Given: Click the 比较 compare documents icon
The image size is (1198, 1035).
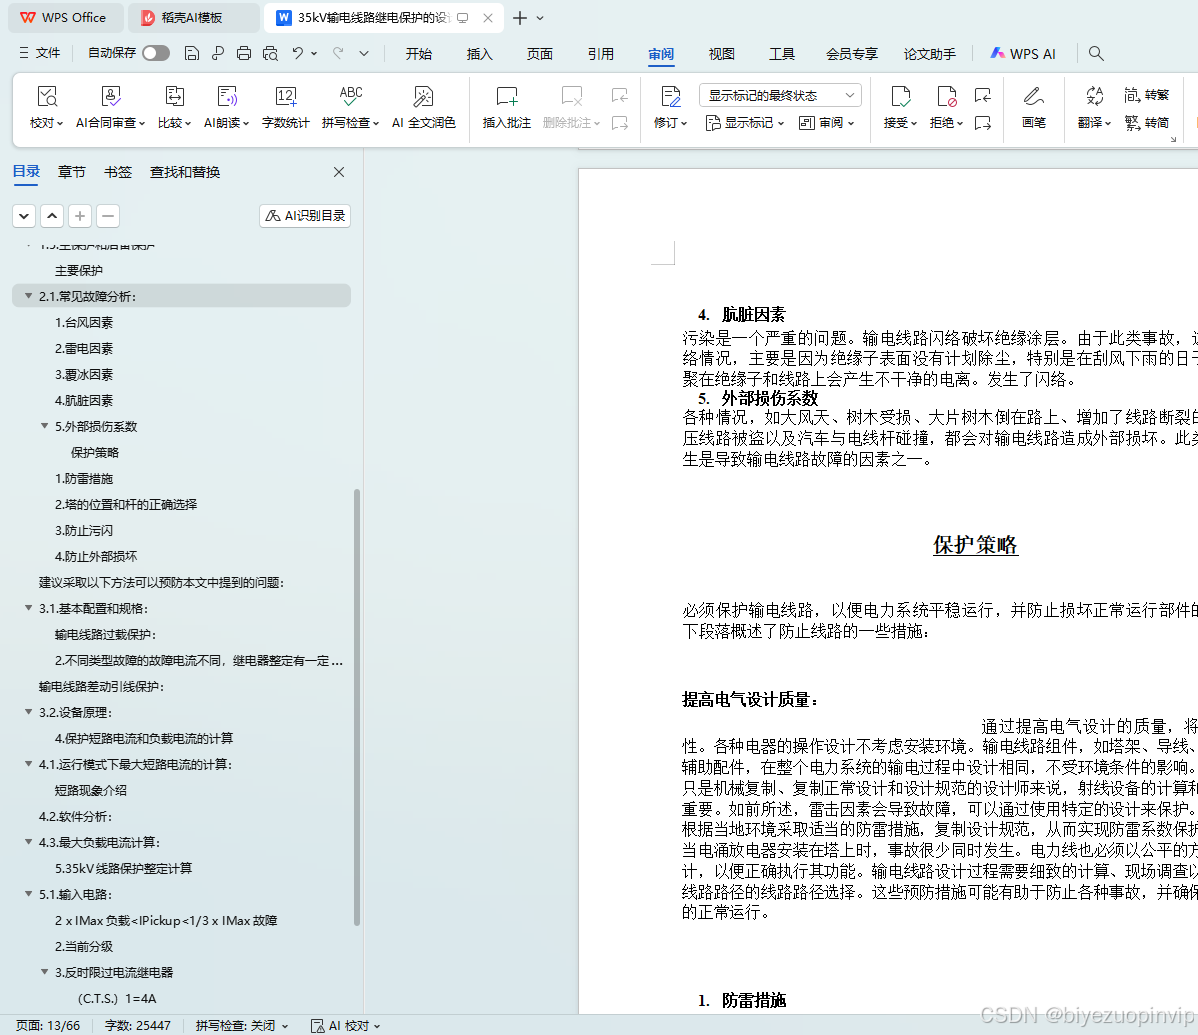Looking at the screenshot, I should [174, 106].
